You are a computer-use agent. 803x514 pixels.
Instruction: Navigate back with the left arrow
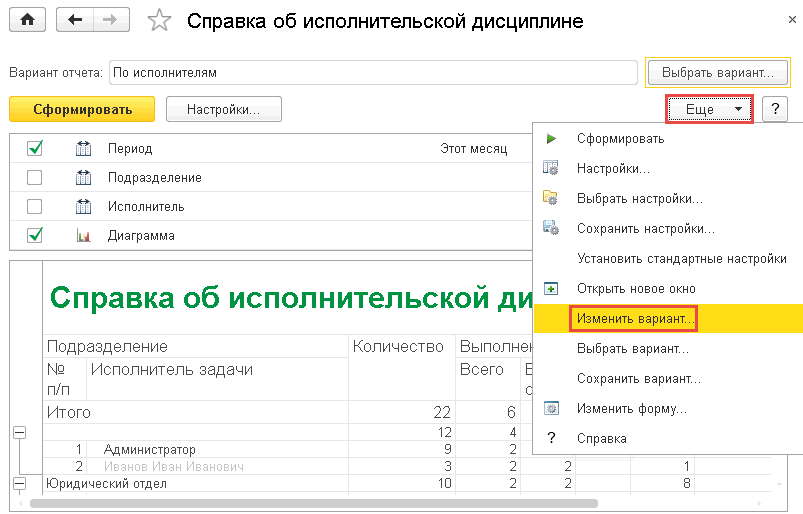[x=75, y=20]
